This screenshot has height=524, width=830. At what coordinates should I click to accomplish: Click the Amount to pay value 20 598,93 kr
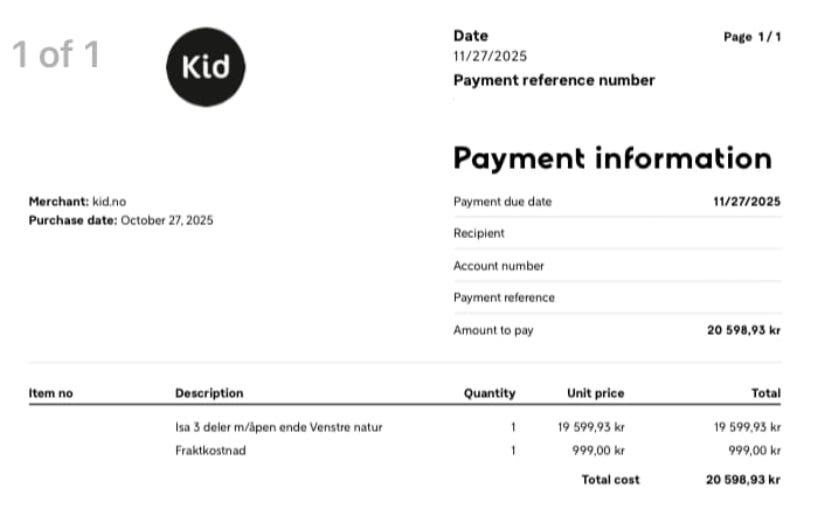coord(743,330)
